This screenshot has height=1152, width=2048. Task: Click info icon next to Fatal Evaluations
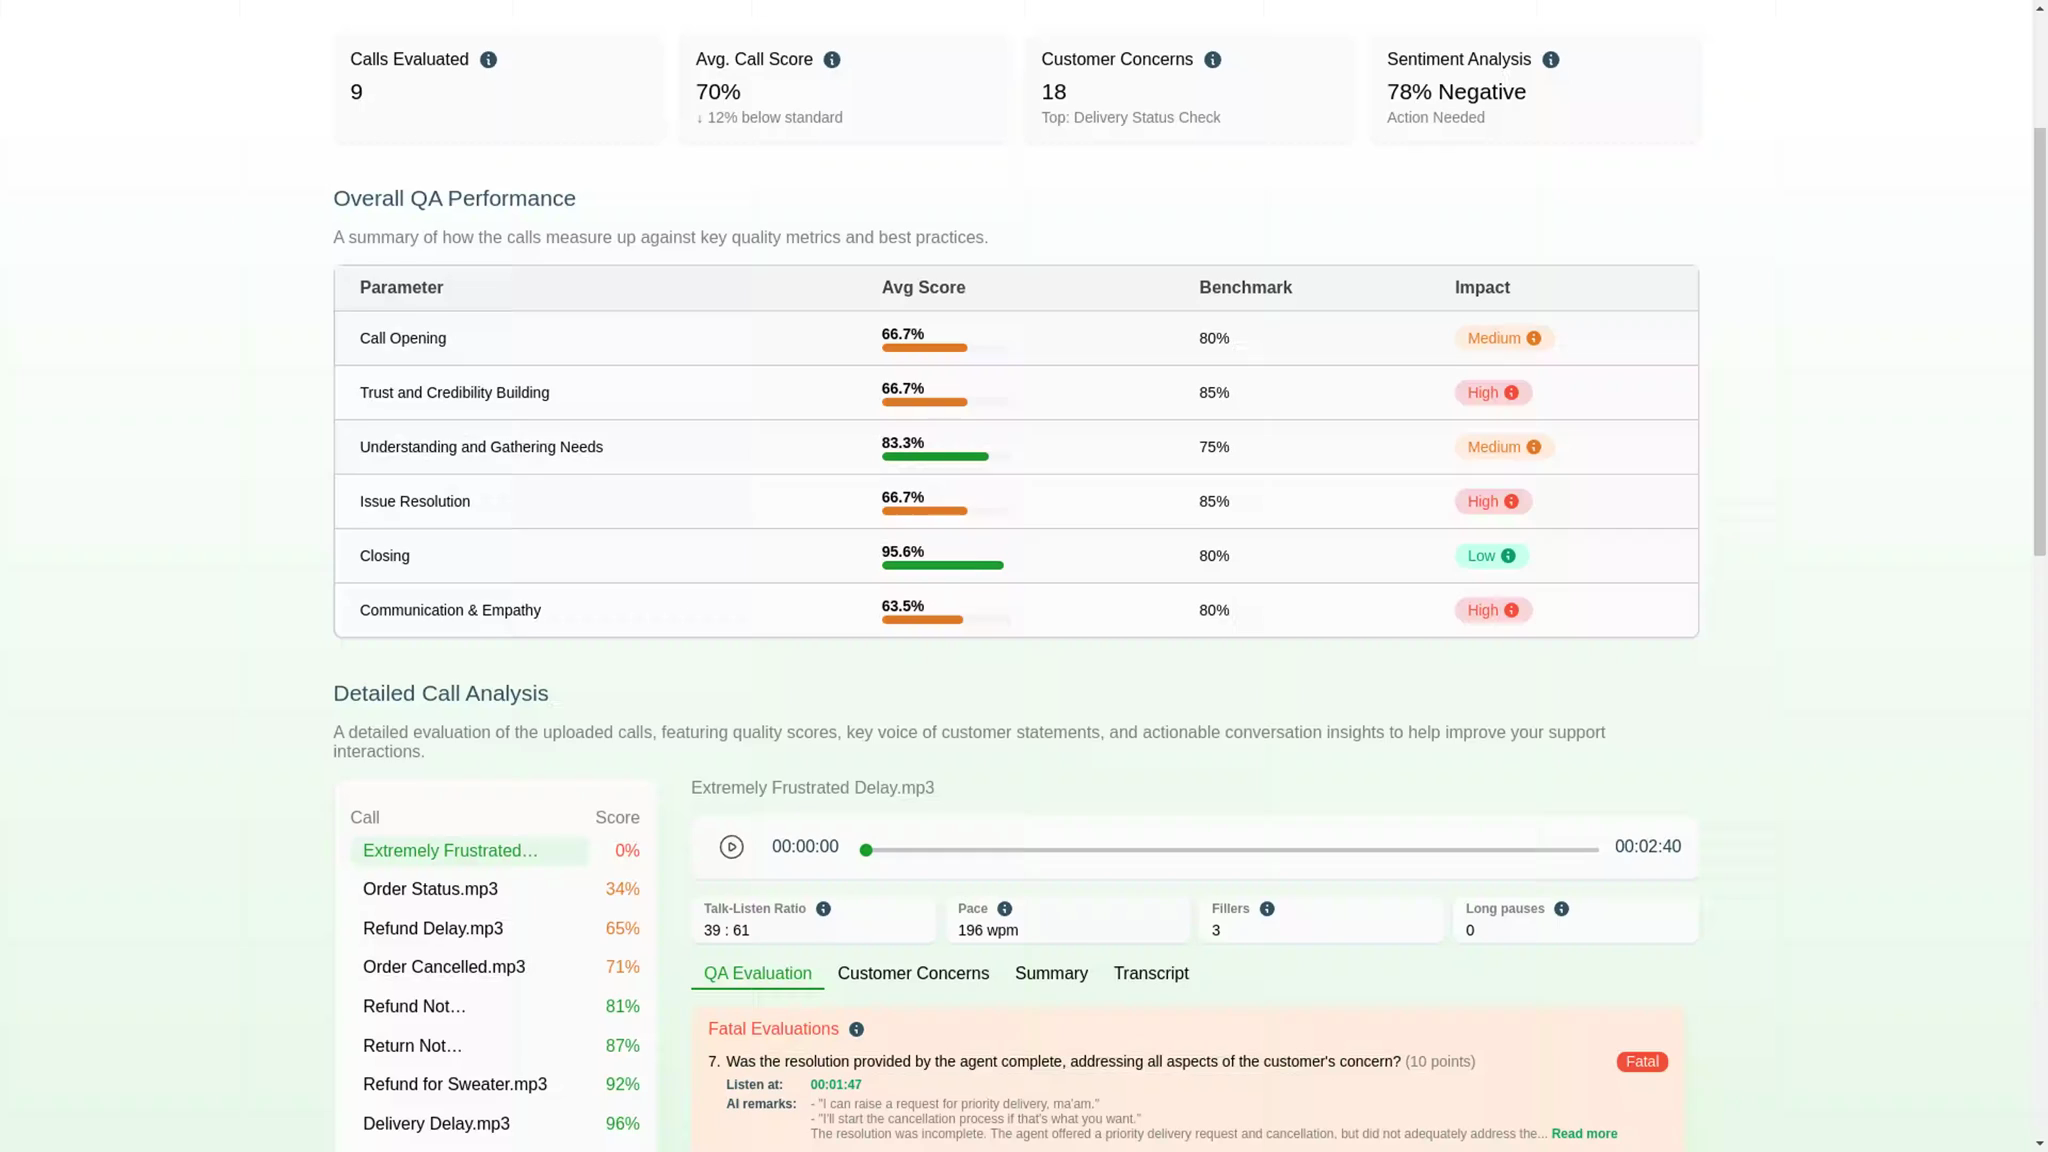pos(856,1029)
